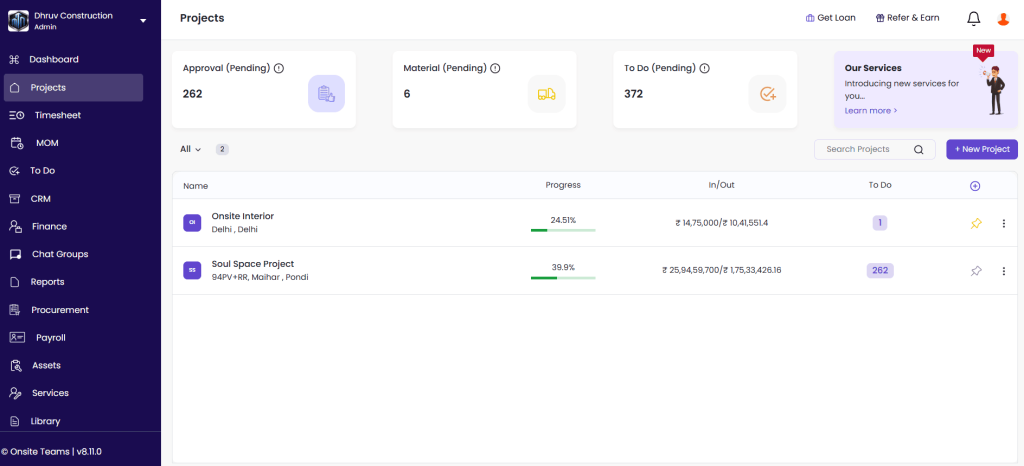Click the info icon beside Approval (Pending)
The image size is (1024, 466).
279,68
